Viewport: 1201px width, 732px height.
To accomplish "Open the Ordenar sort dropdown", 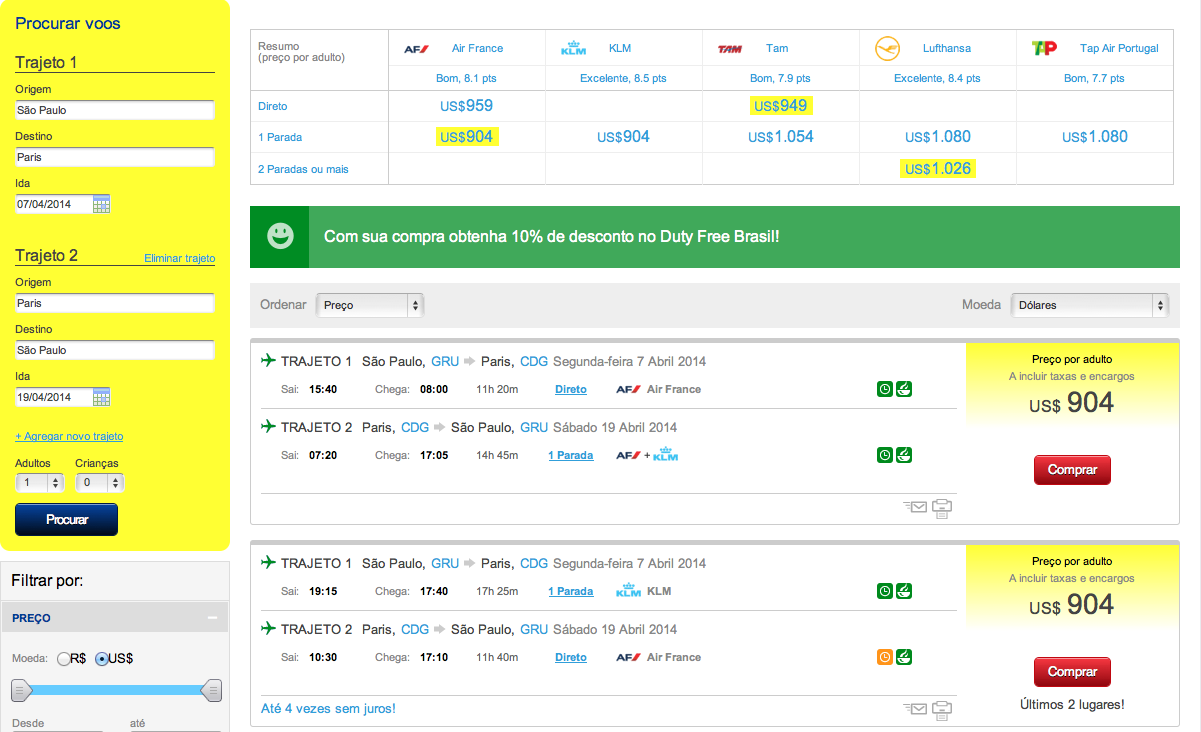I will tap(370, 305).
